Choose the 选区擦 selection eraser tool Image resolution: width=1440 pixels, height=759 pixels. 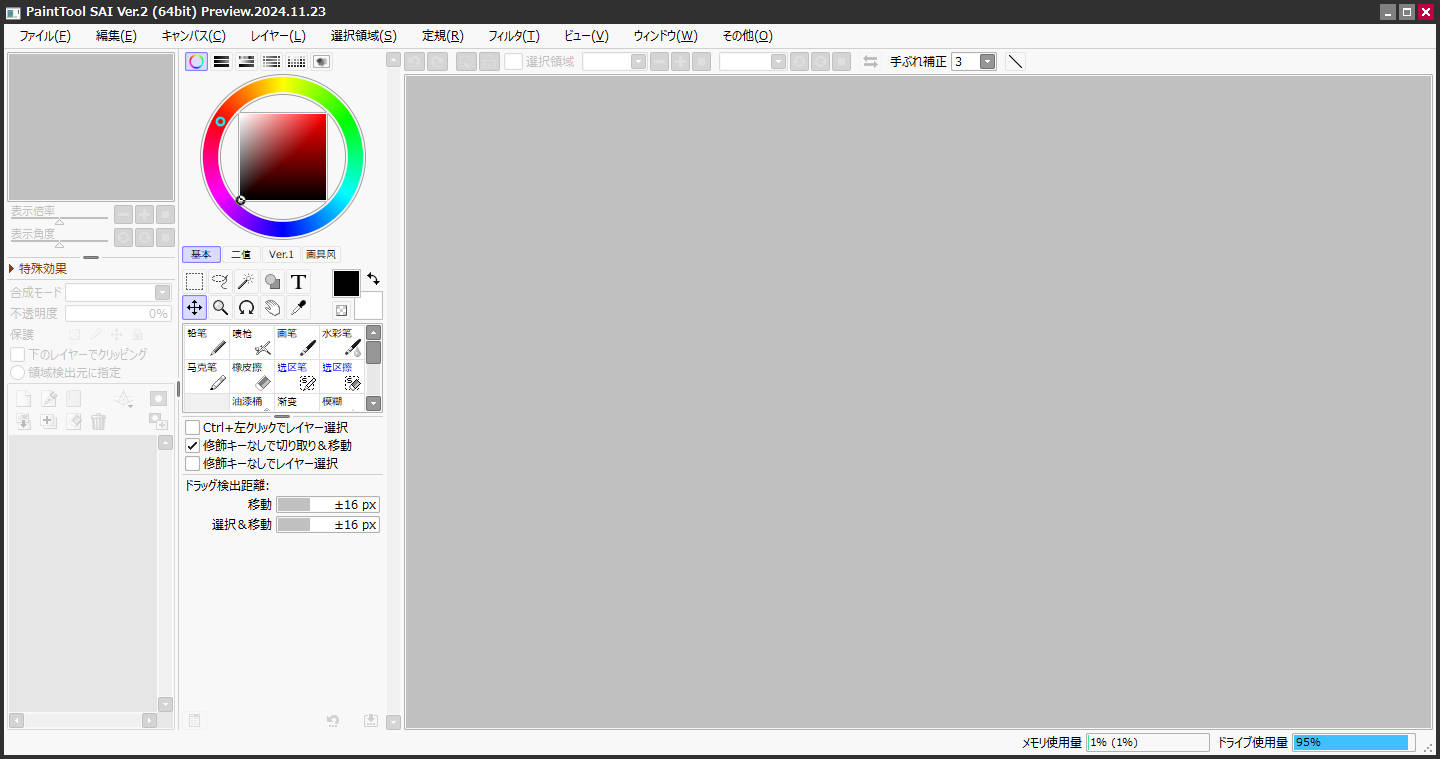point(342,376)
